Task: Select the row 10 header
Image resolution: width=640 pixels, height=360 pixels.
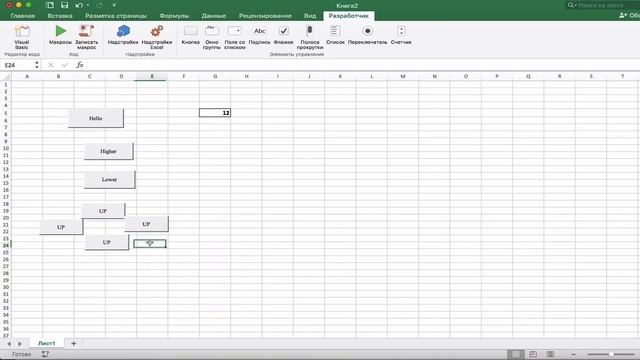Action: [6, 148]
